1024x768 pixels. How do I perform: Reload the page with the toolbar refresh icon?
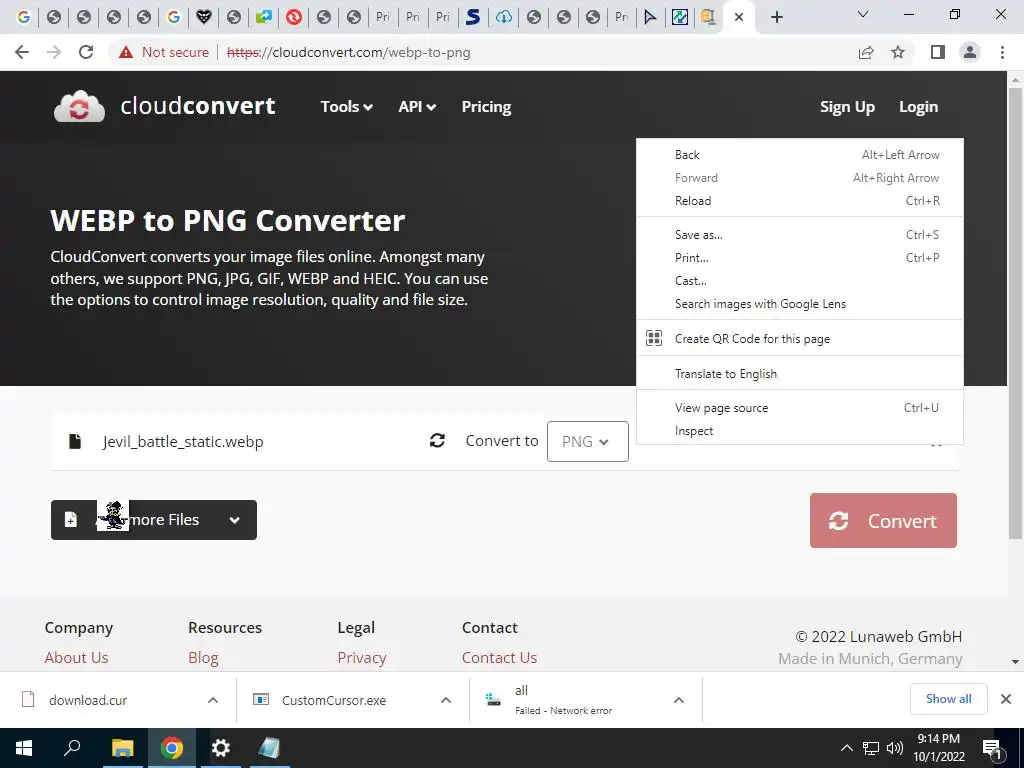tap(86, 52)
